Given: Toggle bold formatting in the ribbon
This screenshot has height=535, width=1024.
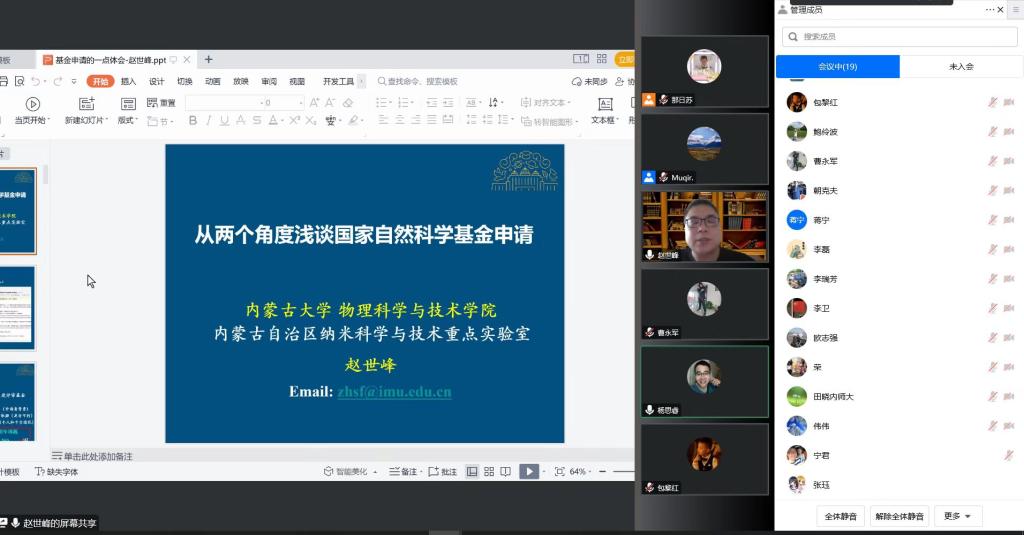Looking at the screenshot, I should click(193, 121).
